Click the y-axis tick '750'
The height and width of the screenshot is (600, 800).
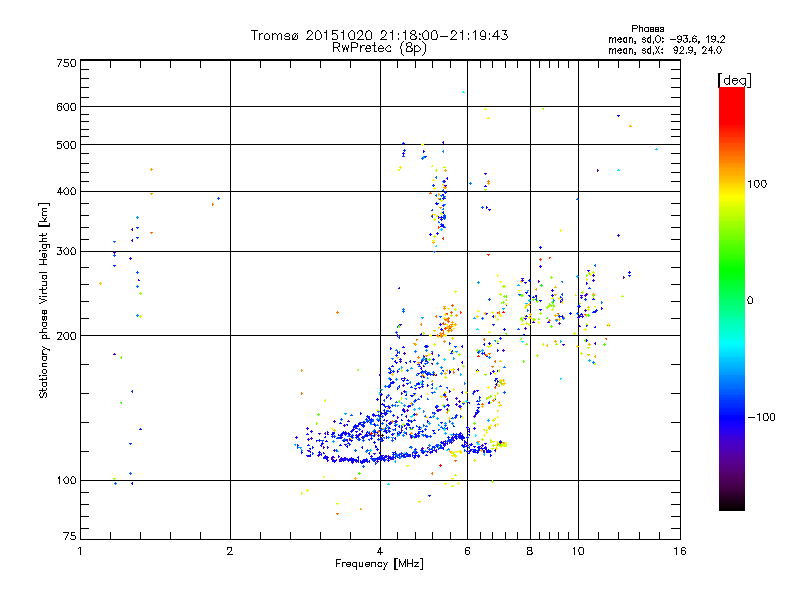(67, 63)
